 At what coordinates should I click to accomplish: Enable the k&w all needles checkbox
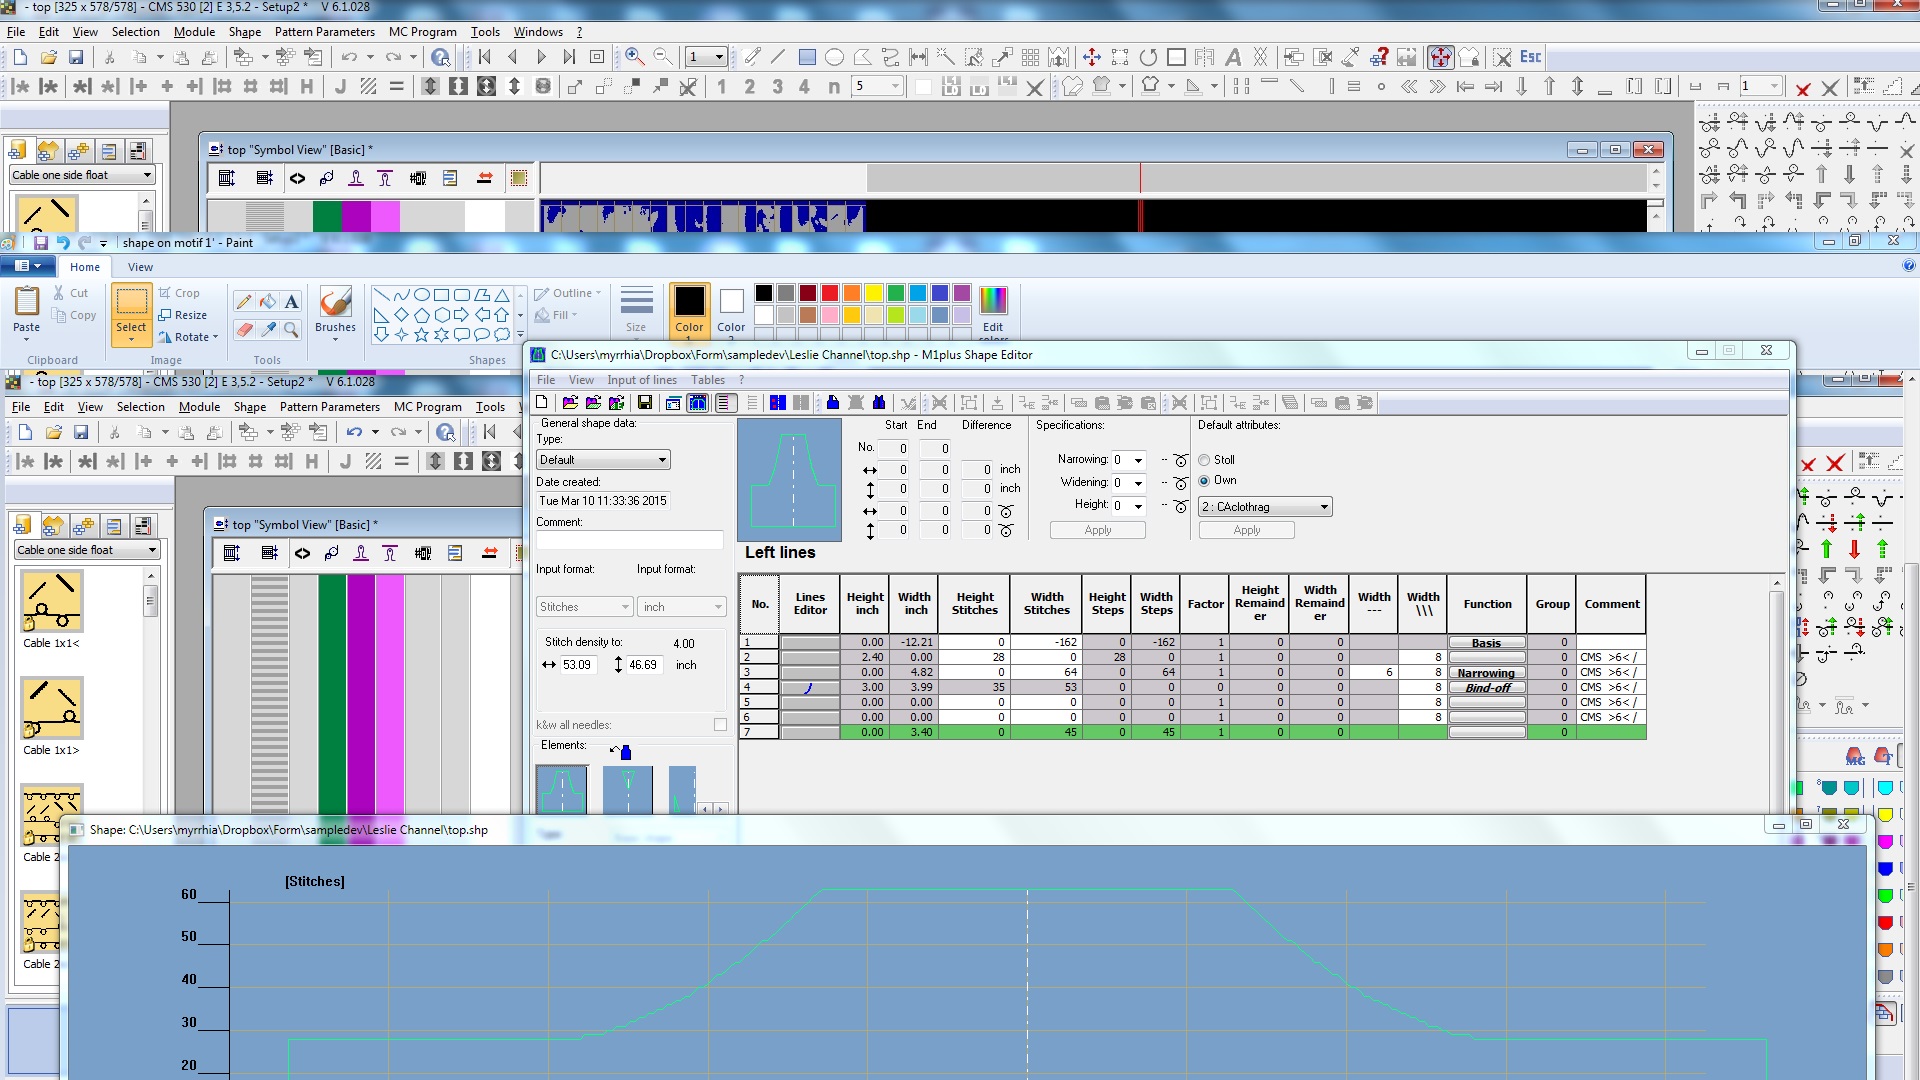(x=719, y=724)
